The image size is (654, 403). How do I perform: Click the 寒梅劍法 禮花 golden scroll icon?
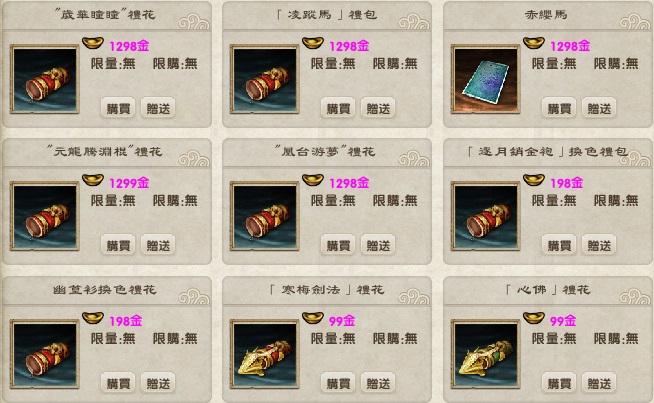[x=264, y=354]
